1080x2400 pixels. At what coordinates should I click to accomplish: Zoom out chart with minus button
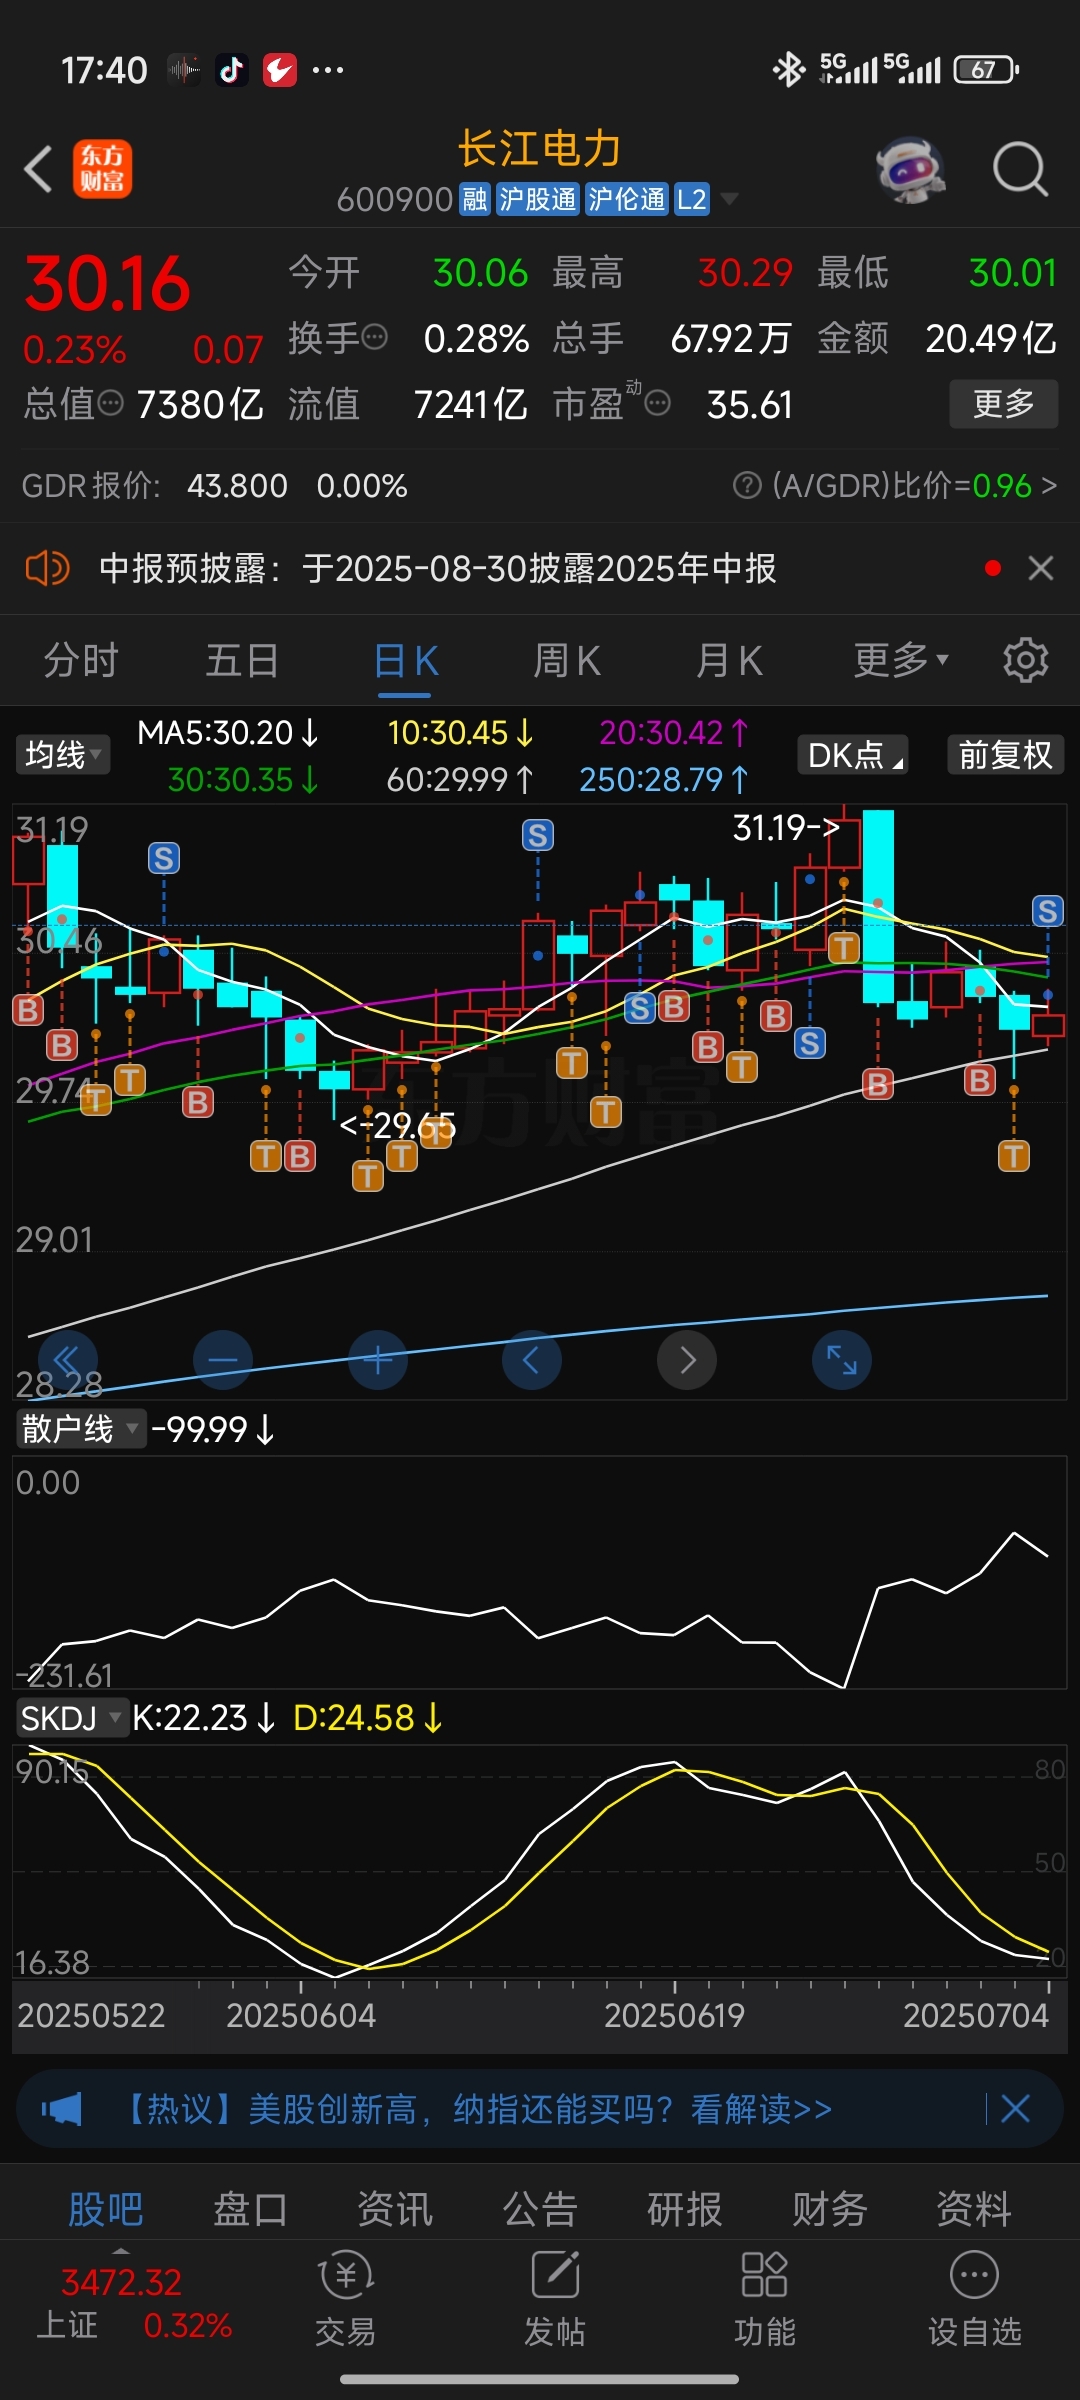[222, 1360]
